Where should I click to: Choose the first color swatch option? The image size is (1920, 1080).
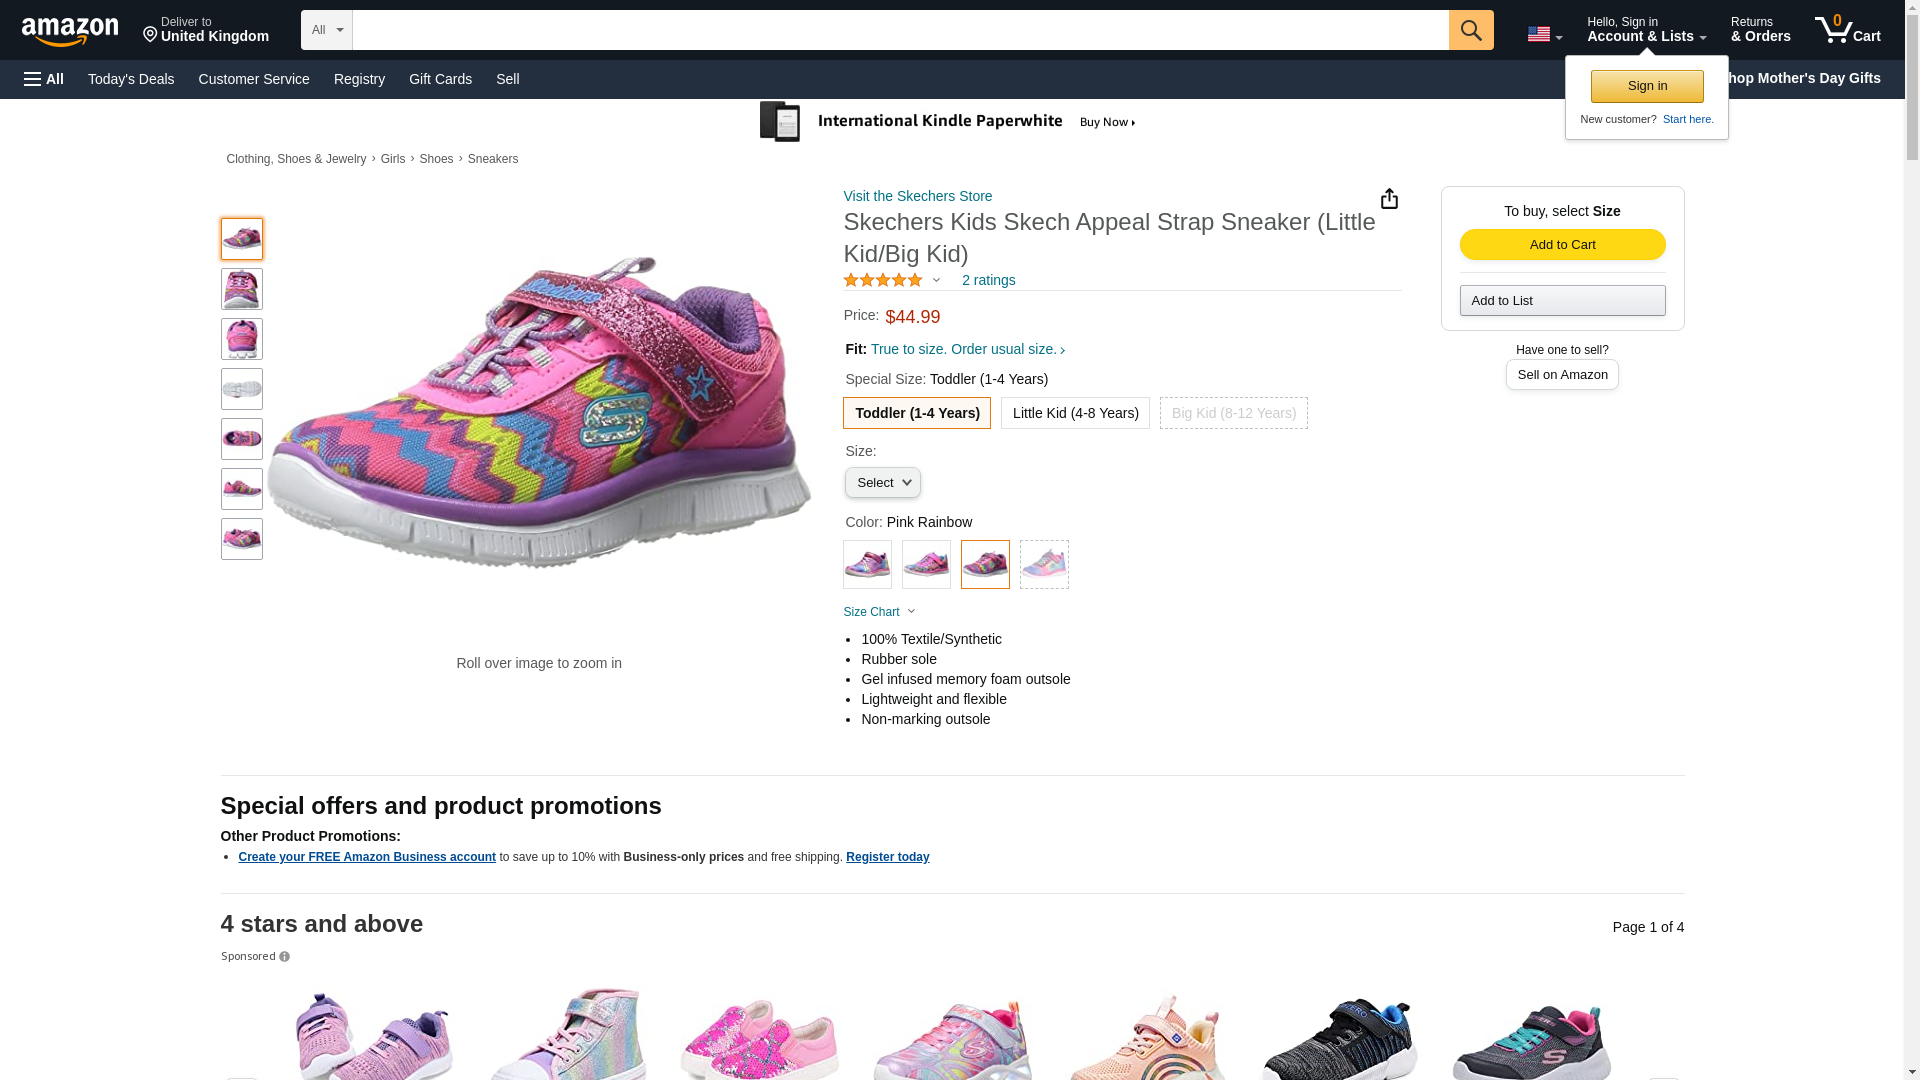pos(867,565)
